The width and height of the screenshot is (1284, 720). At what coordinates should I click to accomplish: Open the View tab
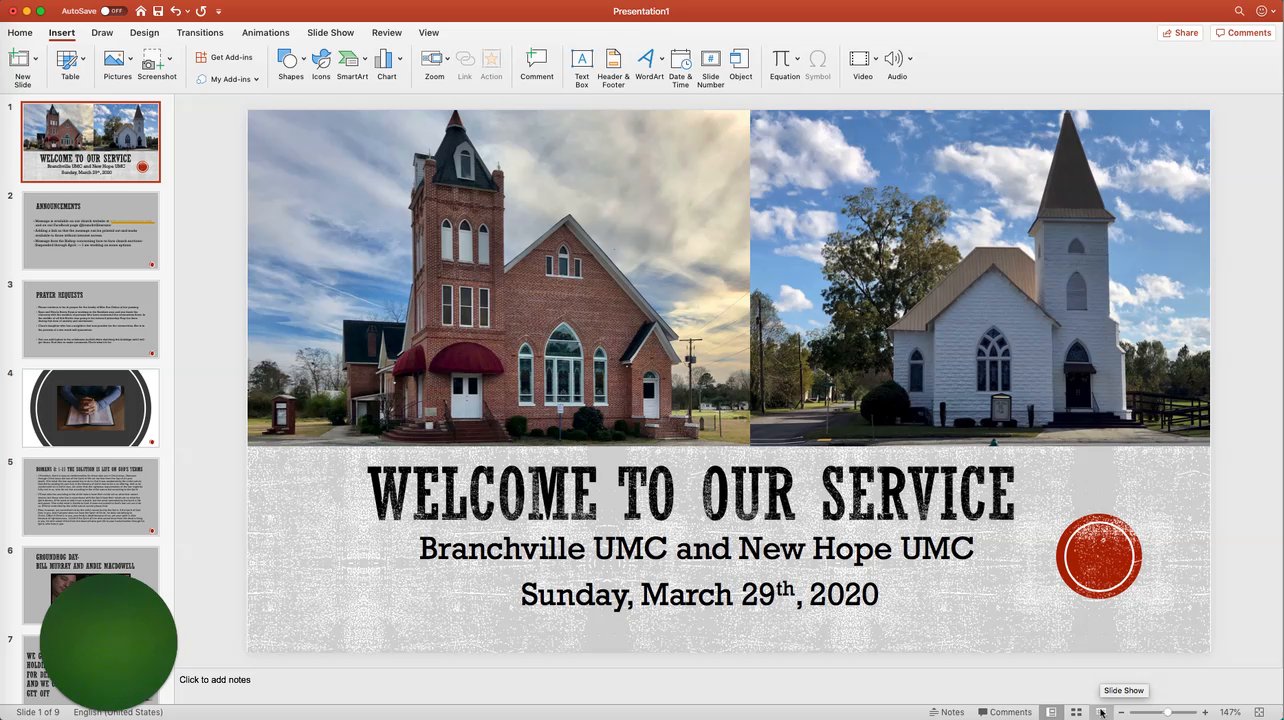[429, 33]
